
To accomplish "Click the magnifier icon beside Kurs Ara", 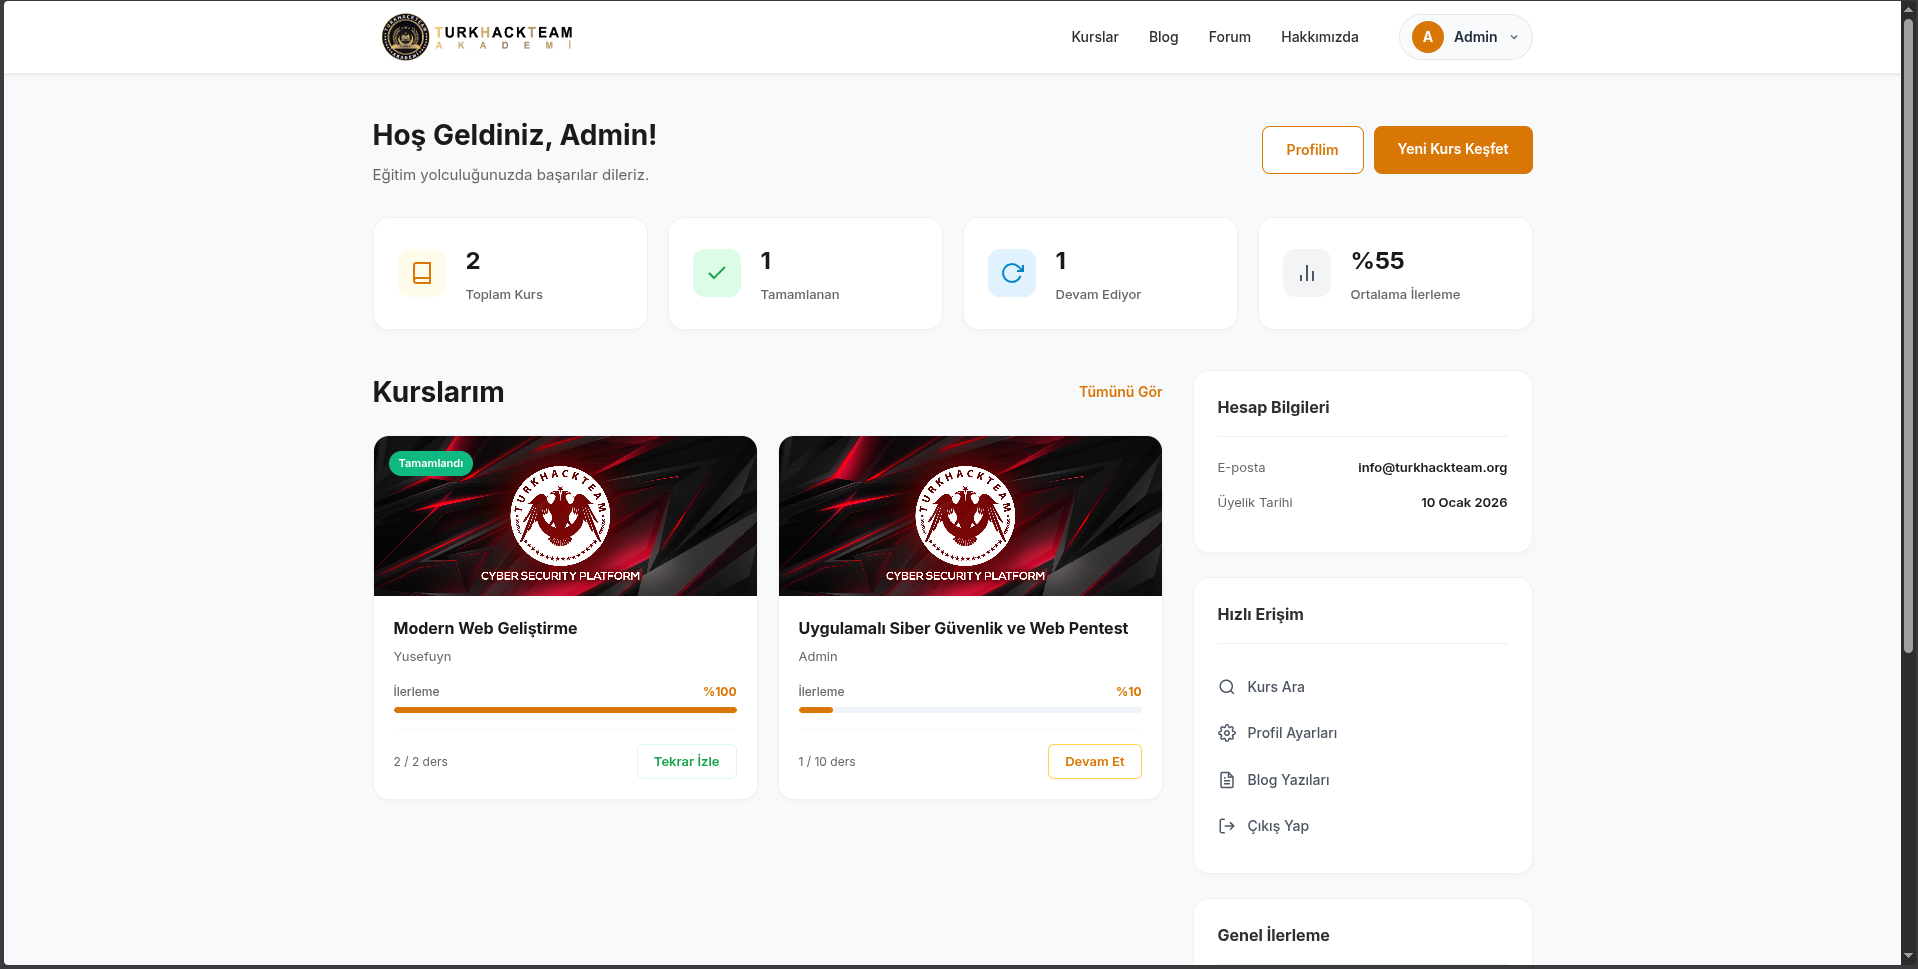I will coord(1227,687).
